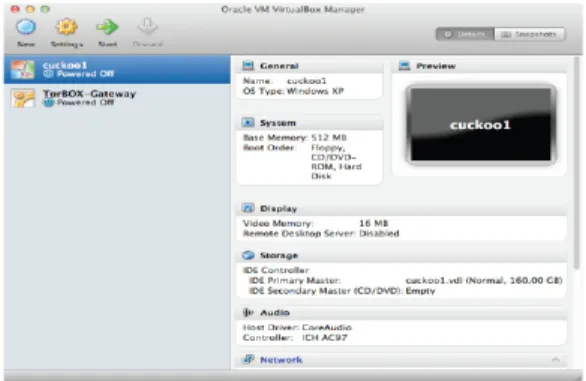Open the Network section header link

tap(281, 360)
